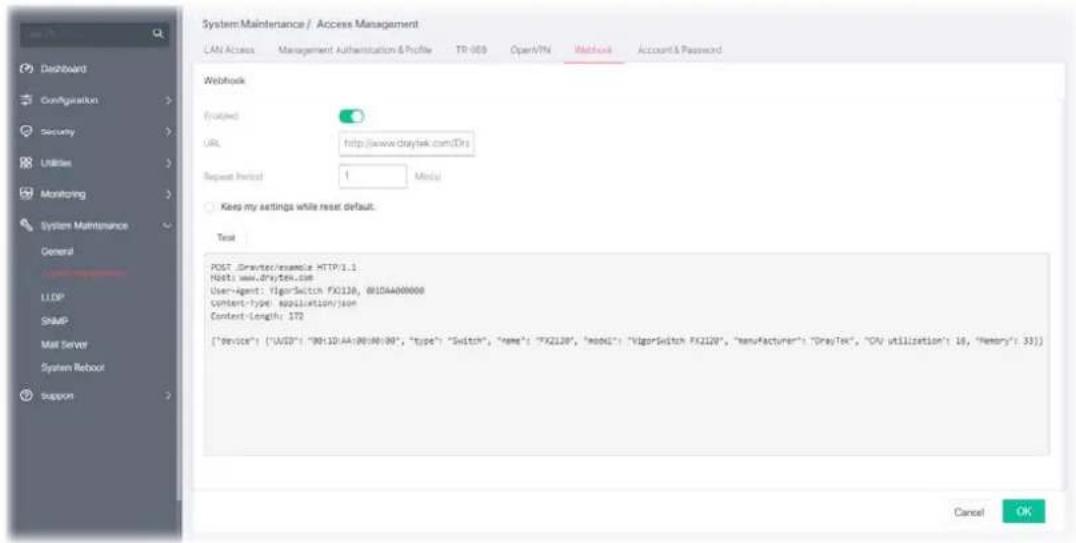The height and width of the screenshot is (543, 1076).
Task: Open the SNMP submenu item
Action: coord(54,321)
